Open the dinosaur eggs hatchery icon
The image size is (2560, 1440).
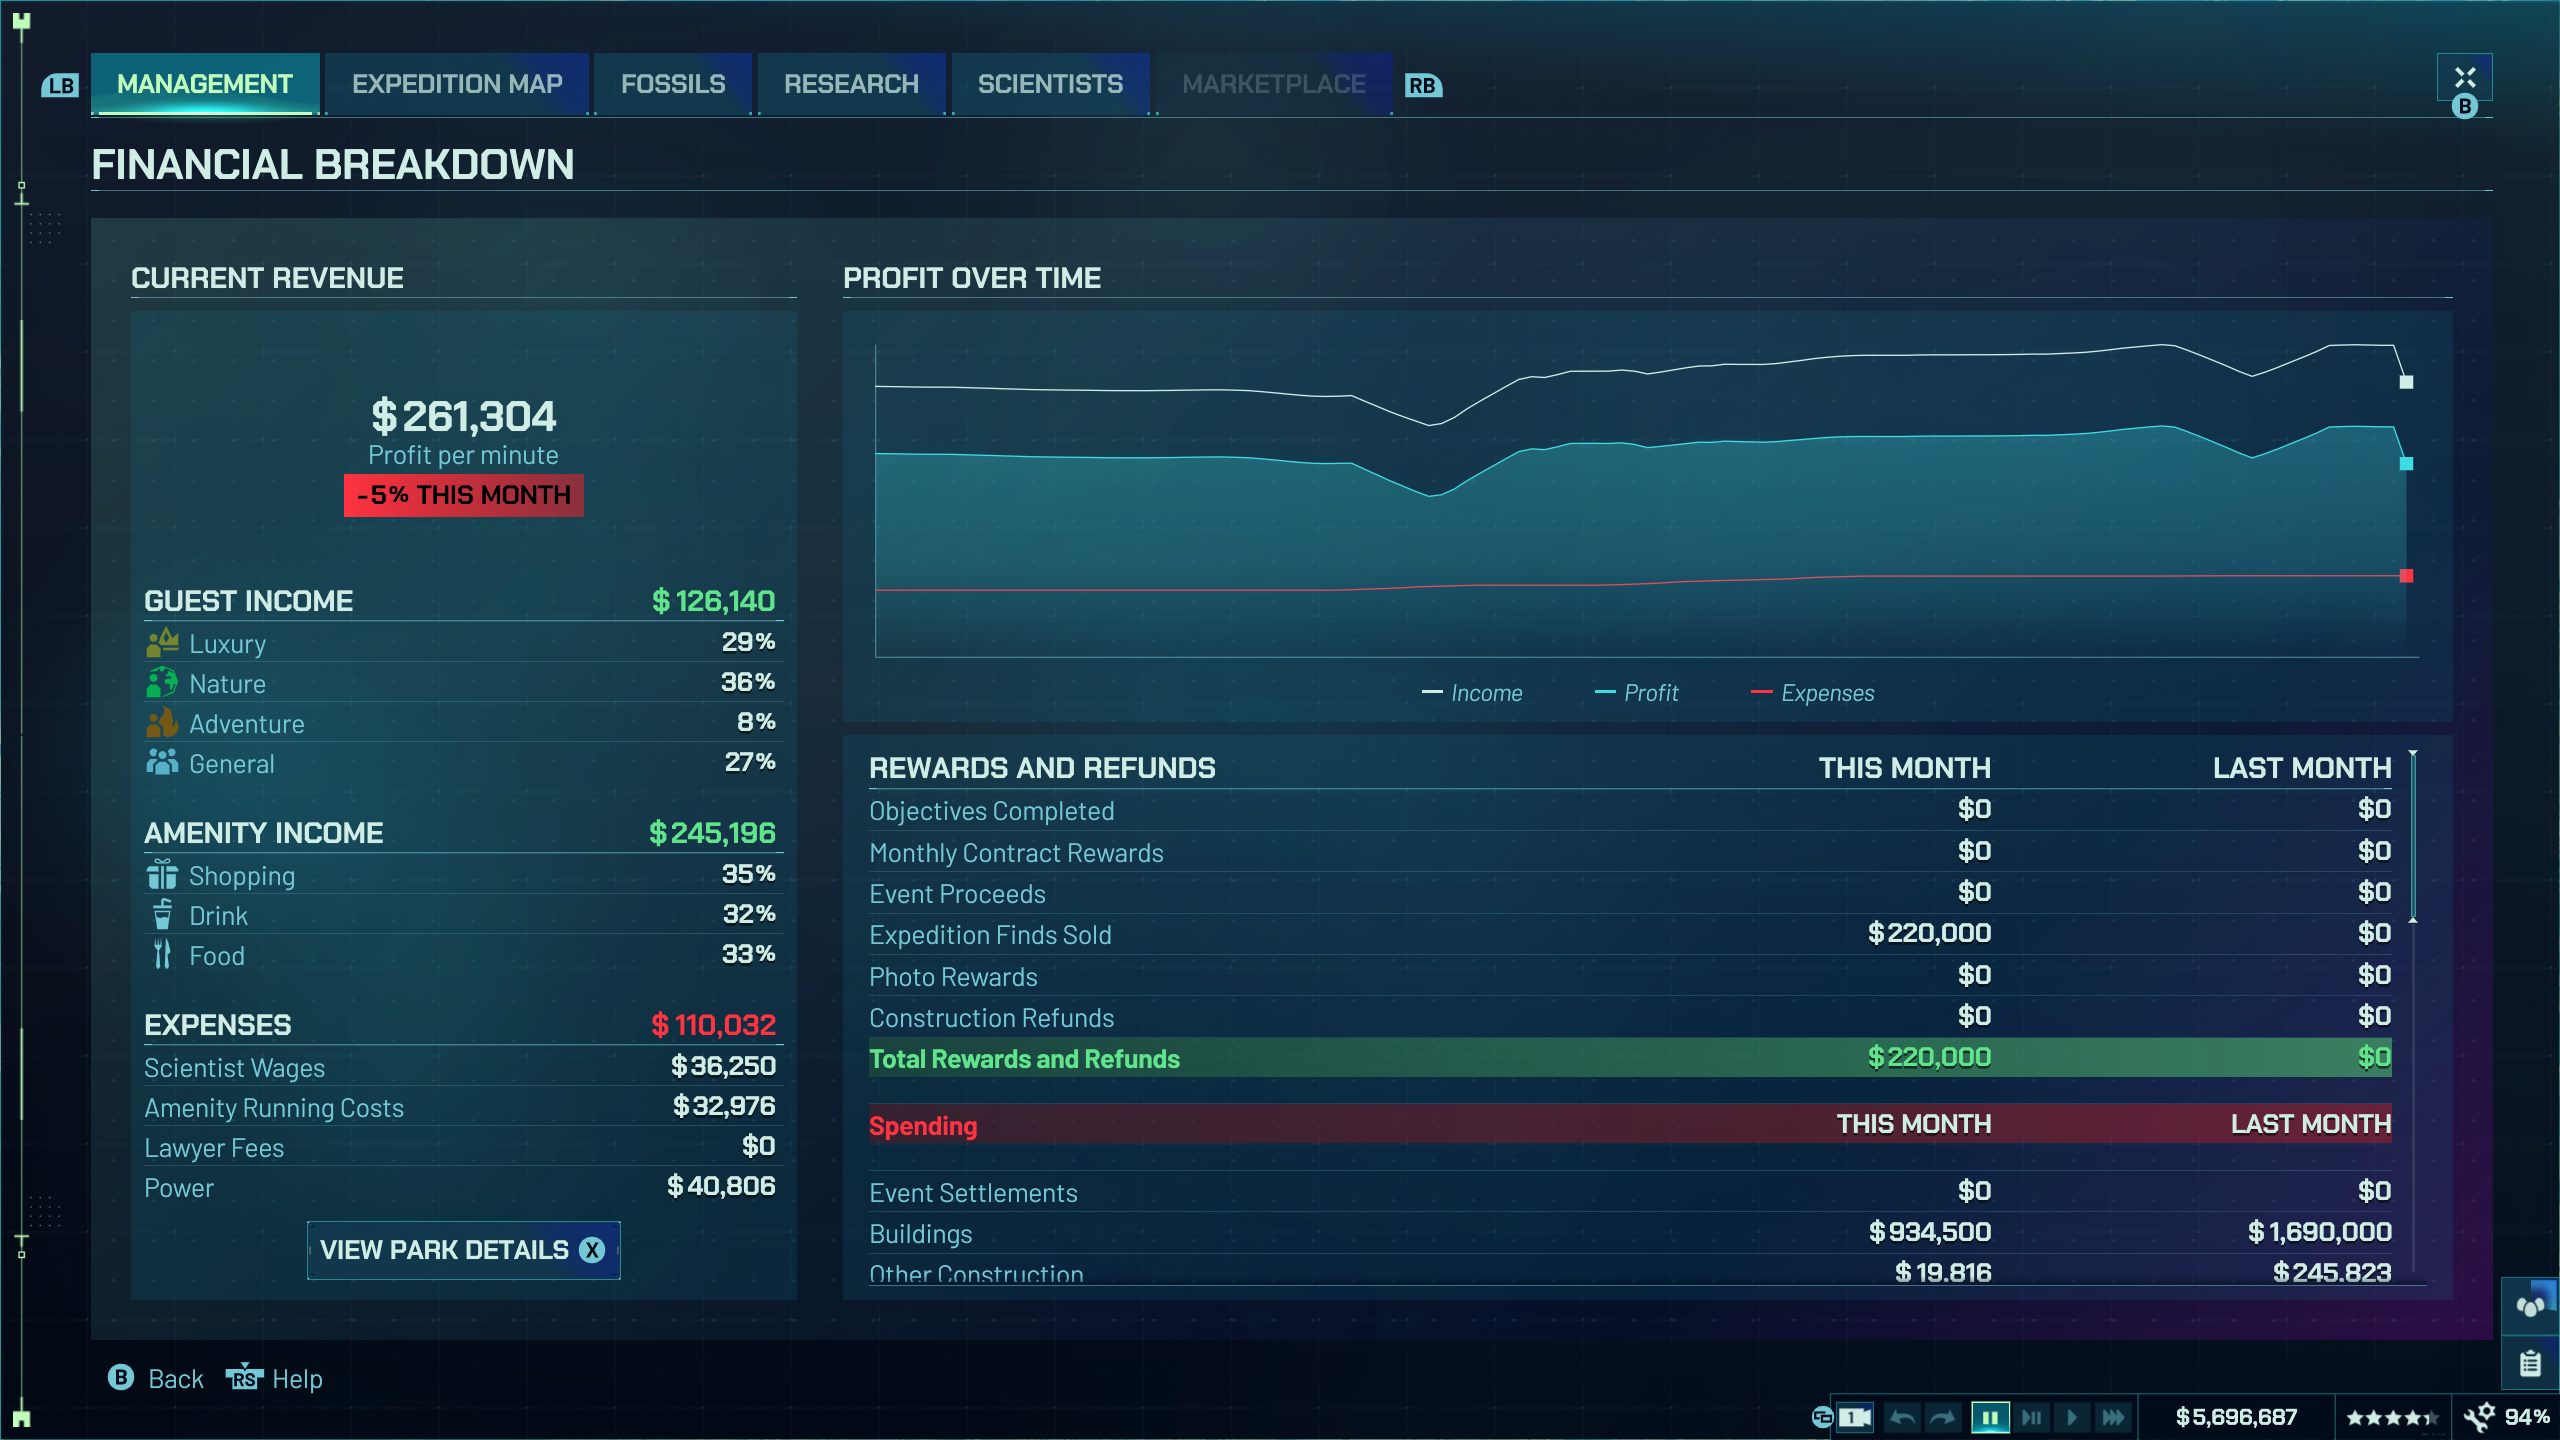pyautogui.click(x=2530, y=1305)
